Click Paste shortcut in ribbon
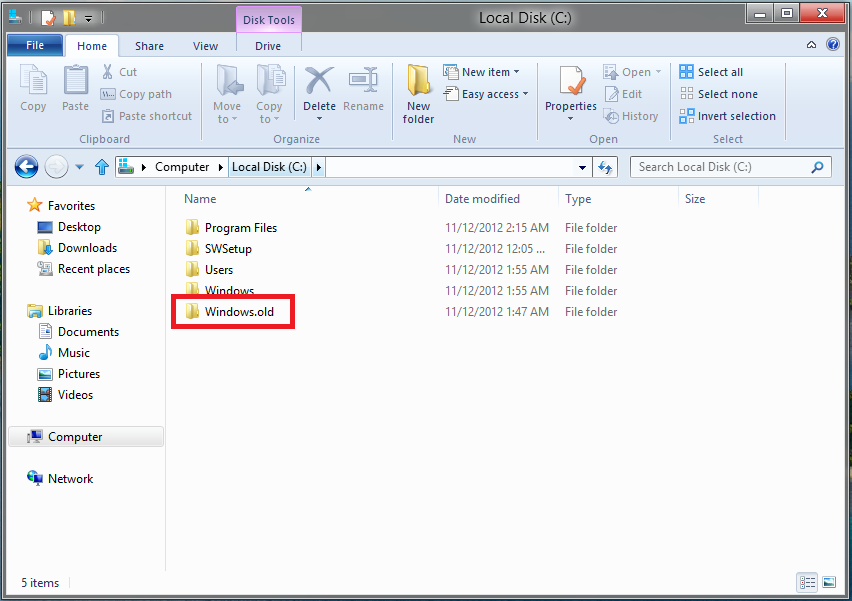The image size is (852, 601). point(147,116)
